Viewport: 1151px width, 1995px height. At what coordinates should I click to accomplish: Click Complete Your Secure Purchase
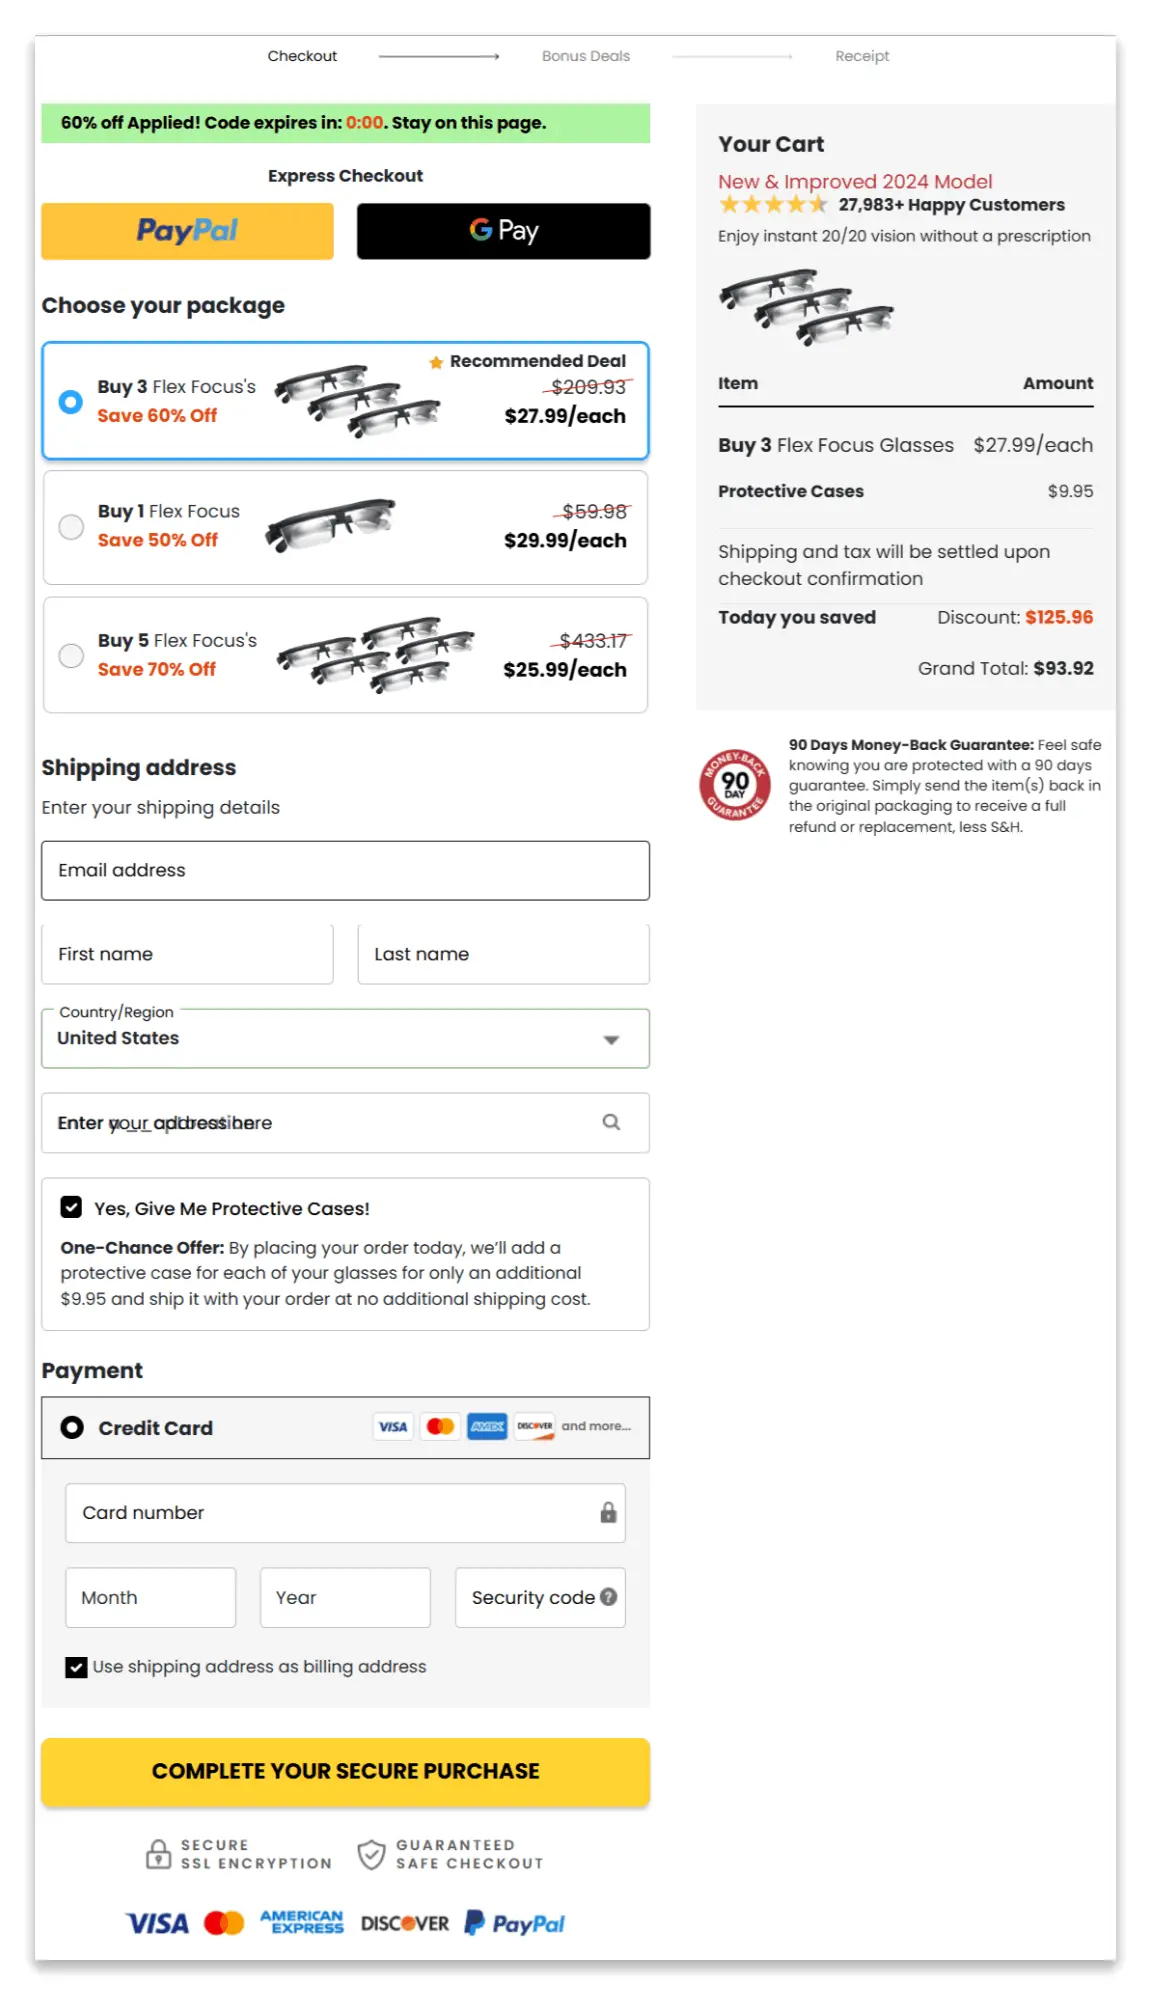[345, 1771]
